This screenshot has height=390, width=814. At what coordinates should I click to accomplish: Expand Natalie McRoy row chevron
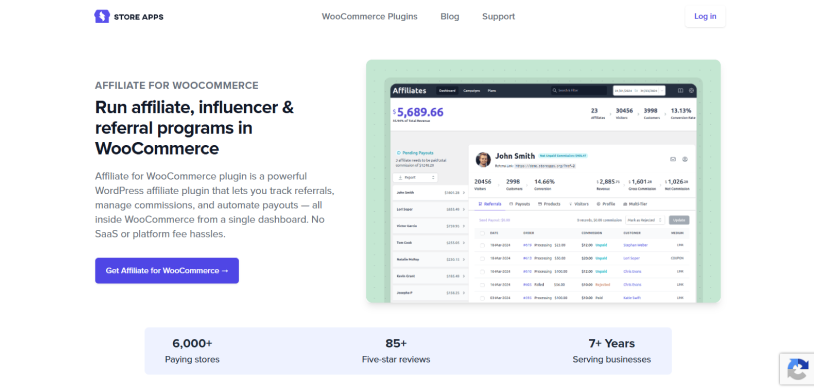tap(464, 260)
